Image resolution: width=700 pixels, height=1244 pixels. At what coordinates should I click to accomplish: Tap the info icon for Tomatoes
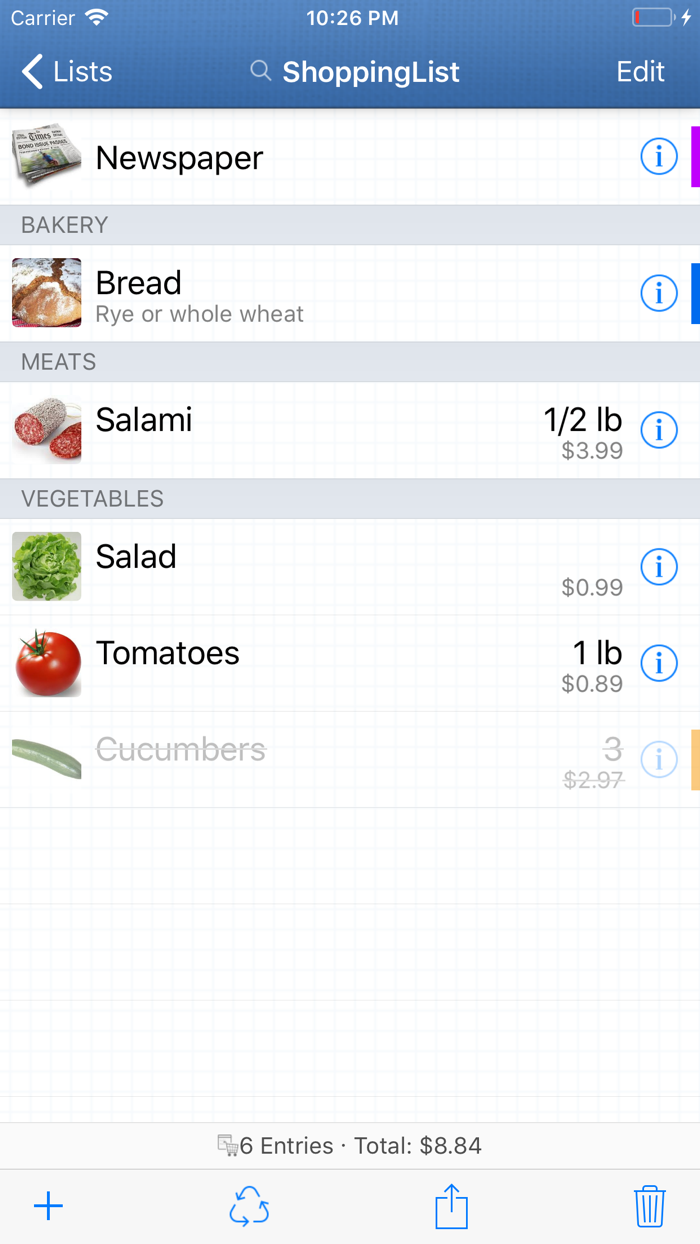click(659, 663)
